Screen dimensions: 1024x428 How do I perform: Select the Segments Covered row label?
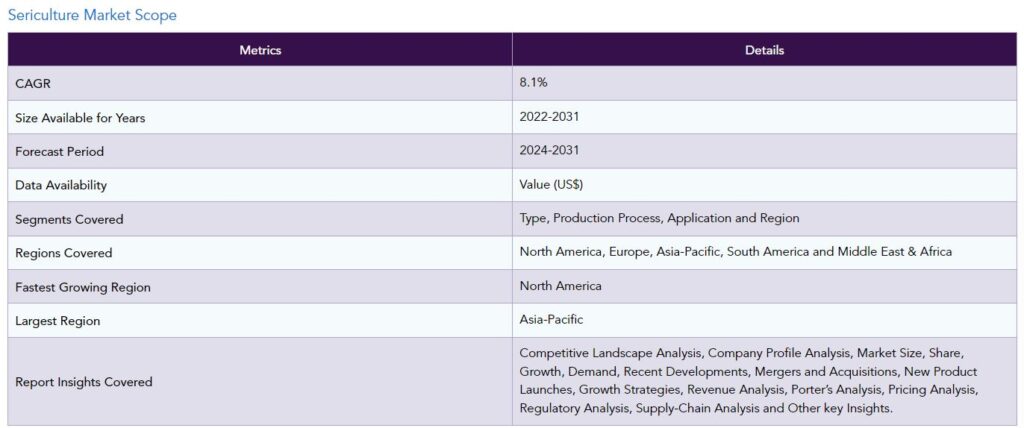(69, 220)
